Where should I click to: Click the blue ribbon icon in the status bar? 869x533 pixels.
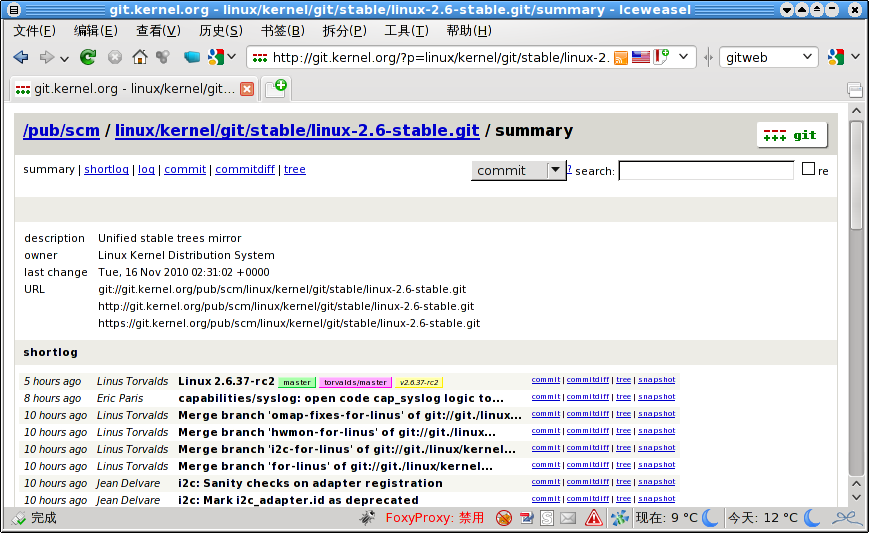(x=846, y=517)
